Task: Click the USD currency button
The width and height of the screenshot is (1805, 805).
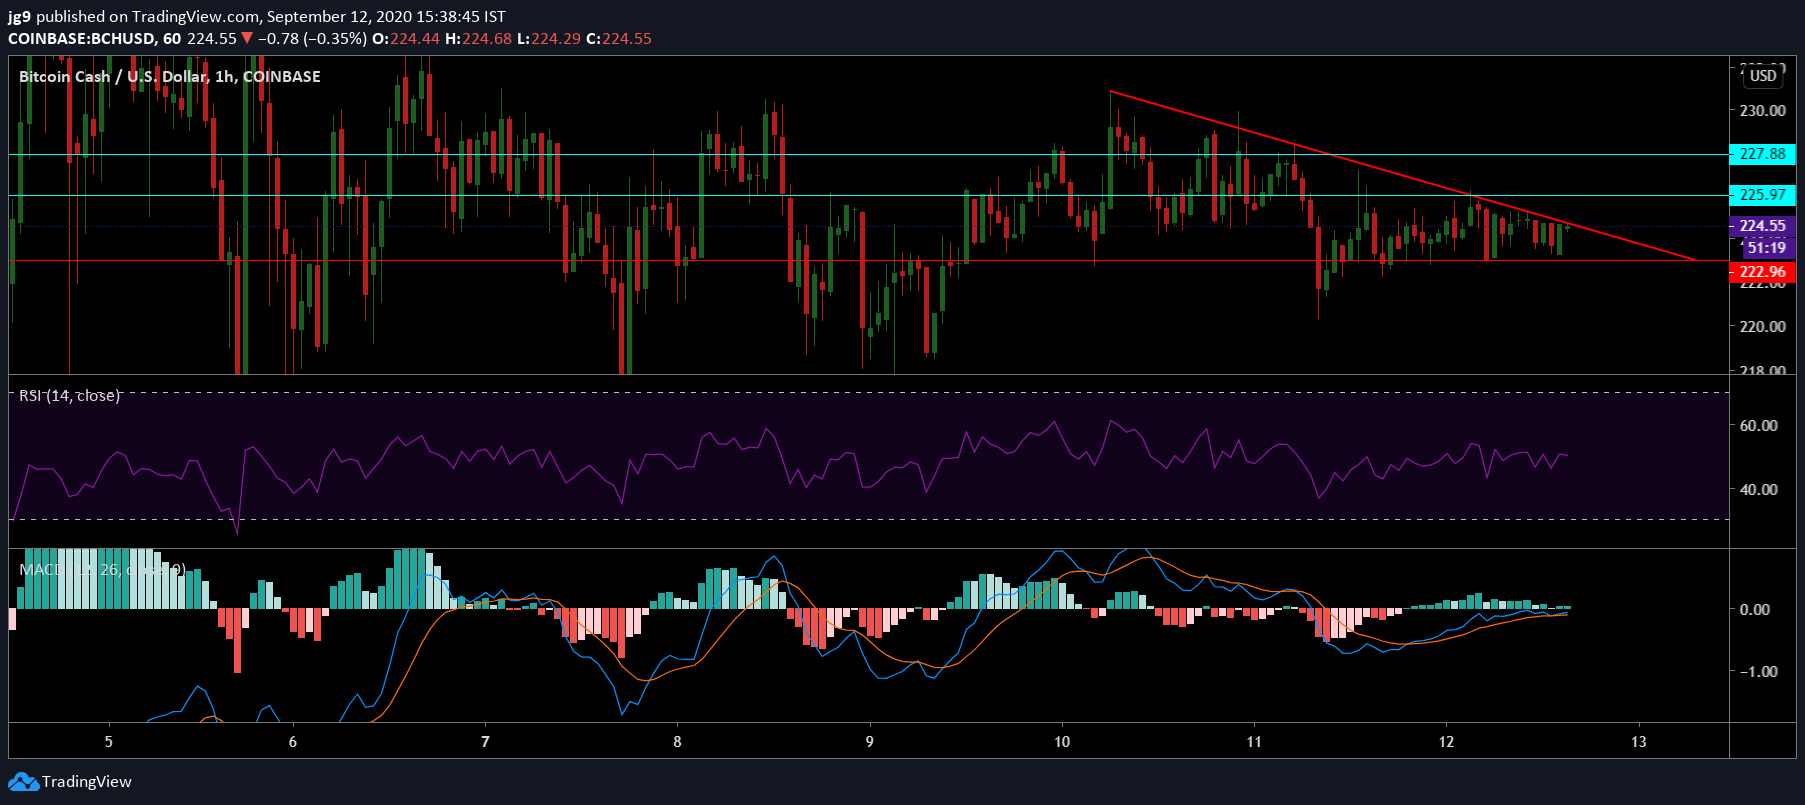Action: (x=1763, y=76)
